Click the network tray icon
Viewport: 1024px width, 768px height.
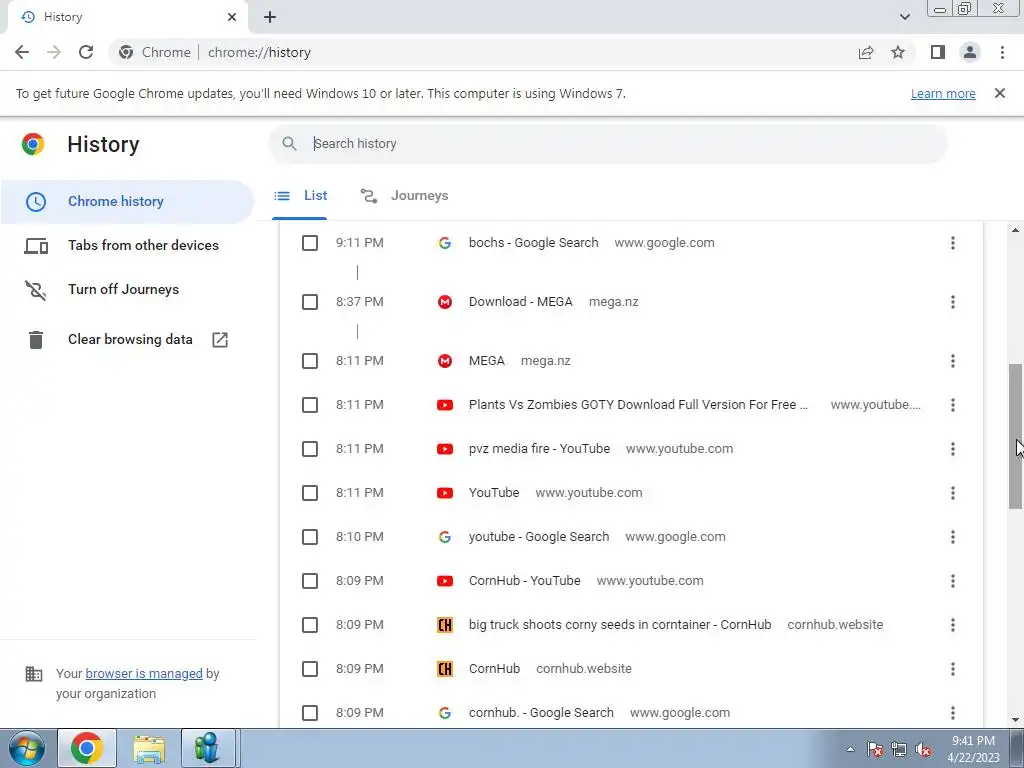pyautogui.click(x=899, y=749)
